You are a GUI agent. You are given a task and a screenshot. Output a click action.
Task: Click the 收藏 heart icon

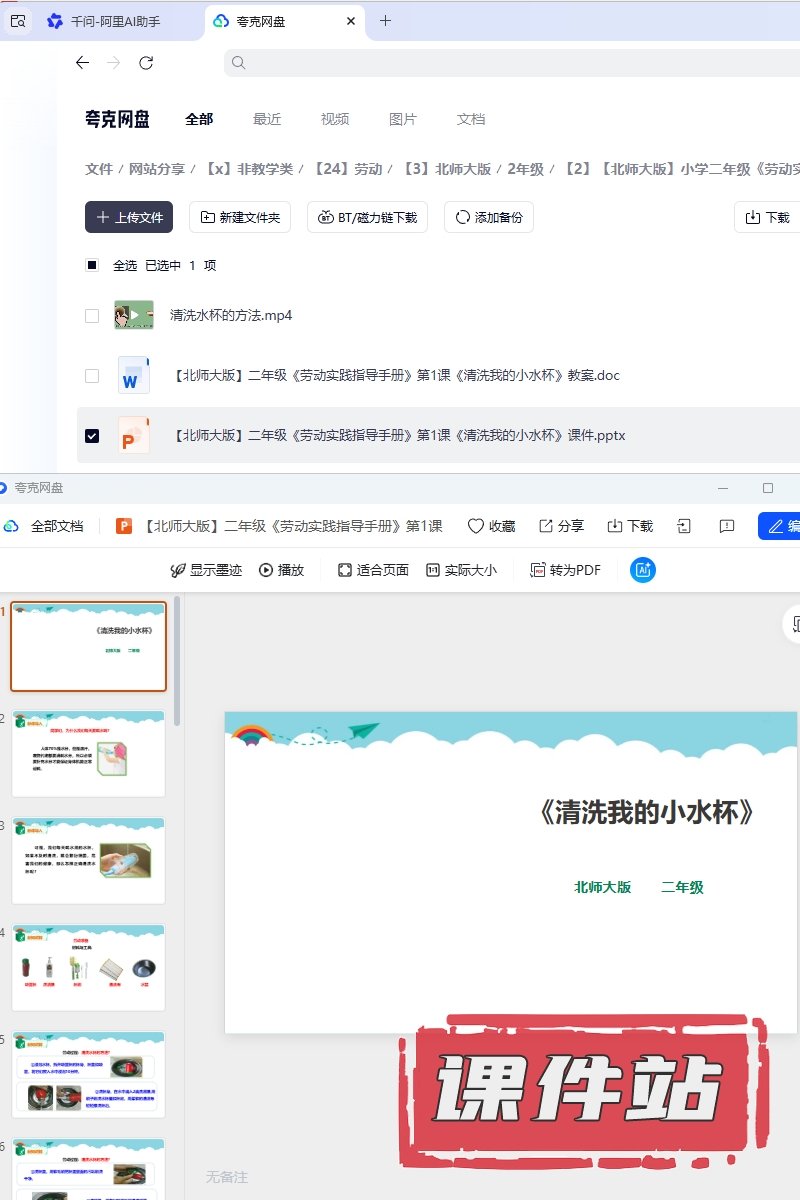pos(476,526)
